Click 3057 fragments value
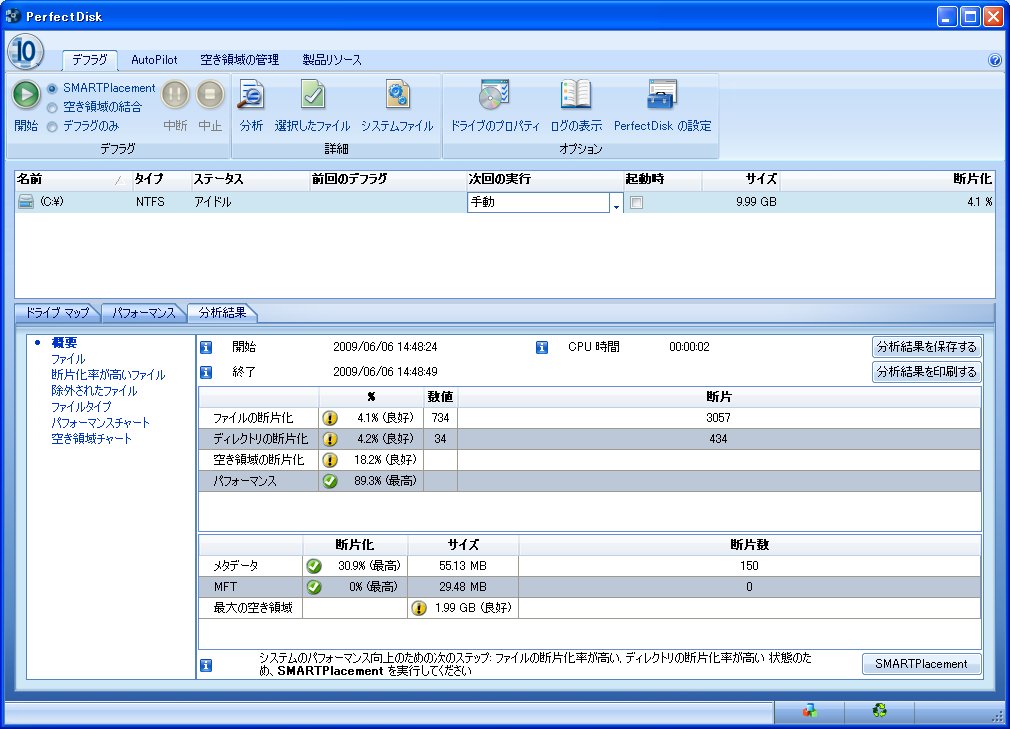1010x729 pixels. 718,418
